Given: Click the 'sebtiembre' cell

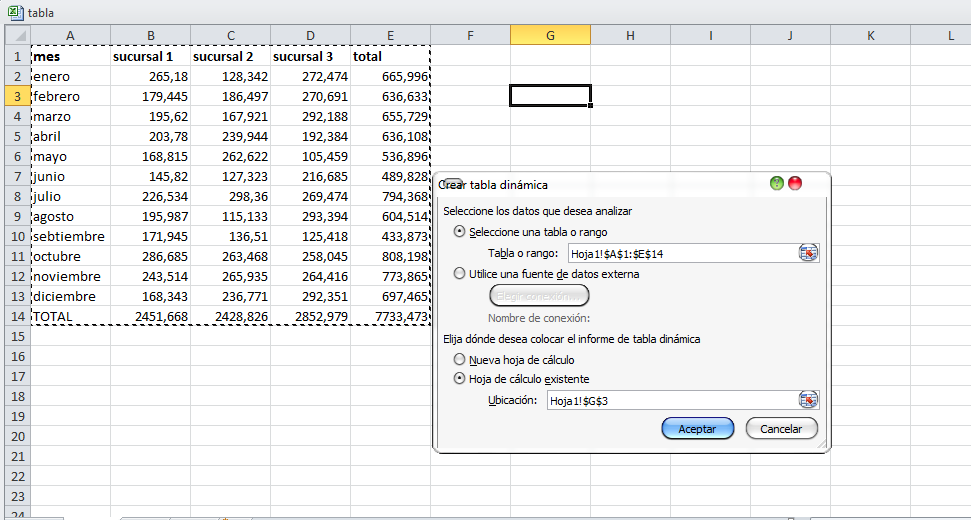Looking at the screenshot, I should point(71,236).
